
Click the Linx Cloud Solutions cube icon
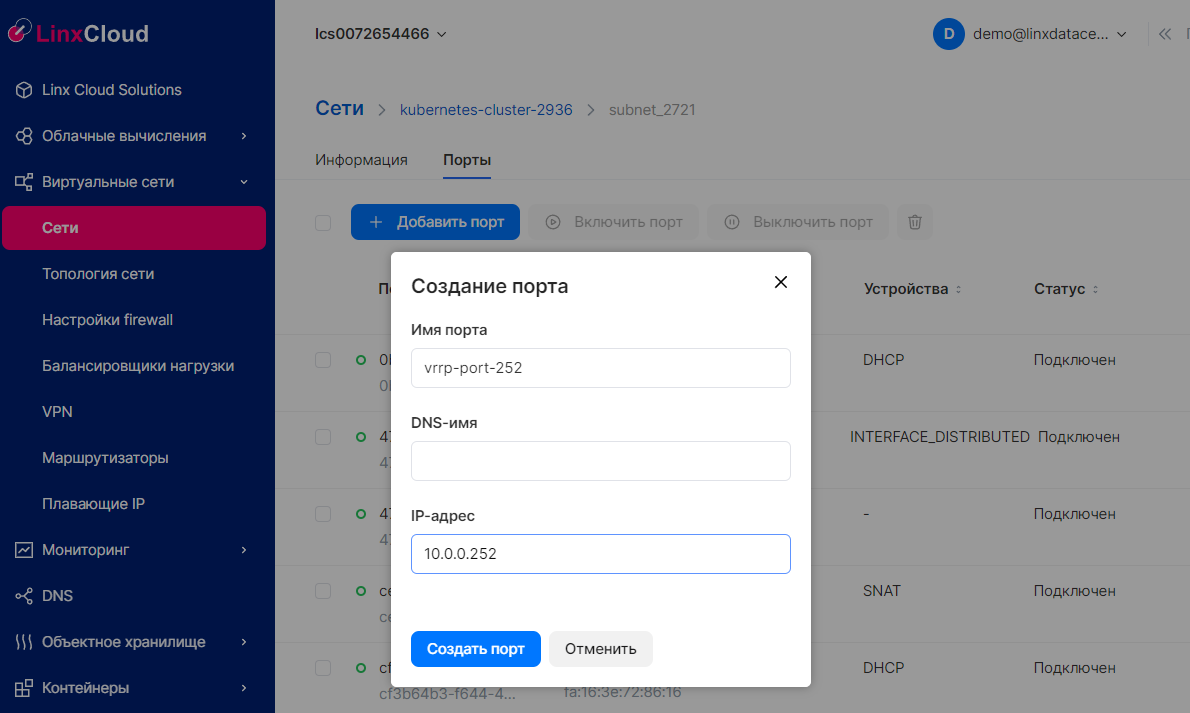click(x=24, y=90)
